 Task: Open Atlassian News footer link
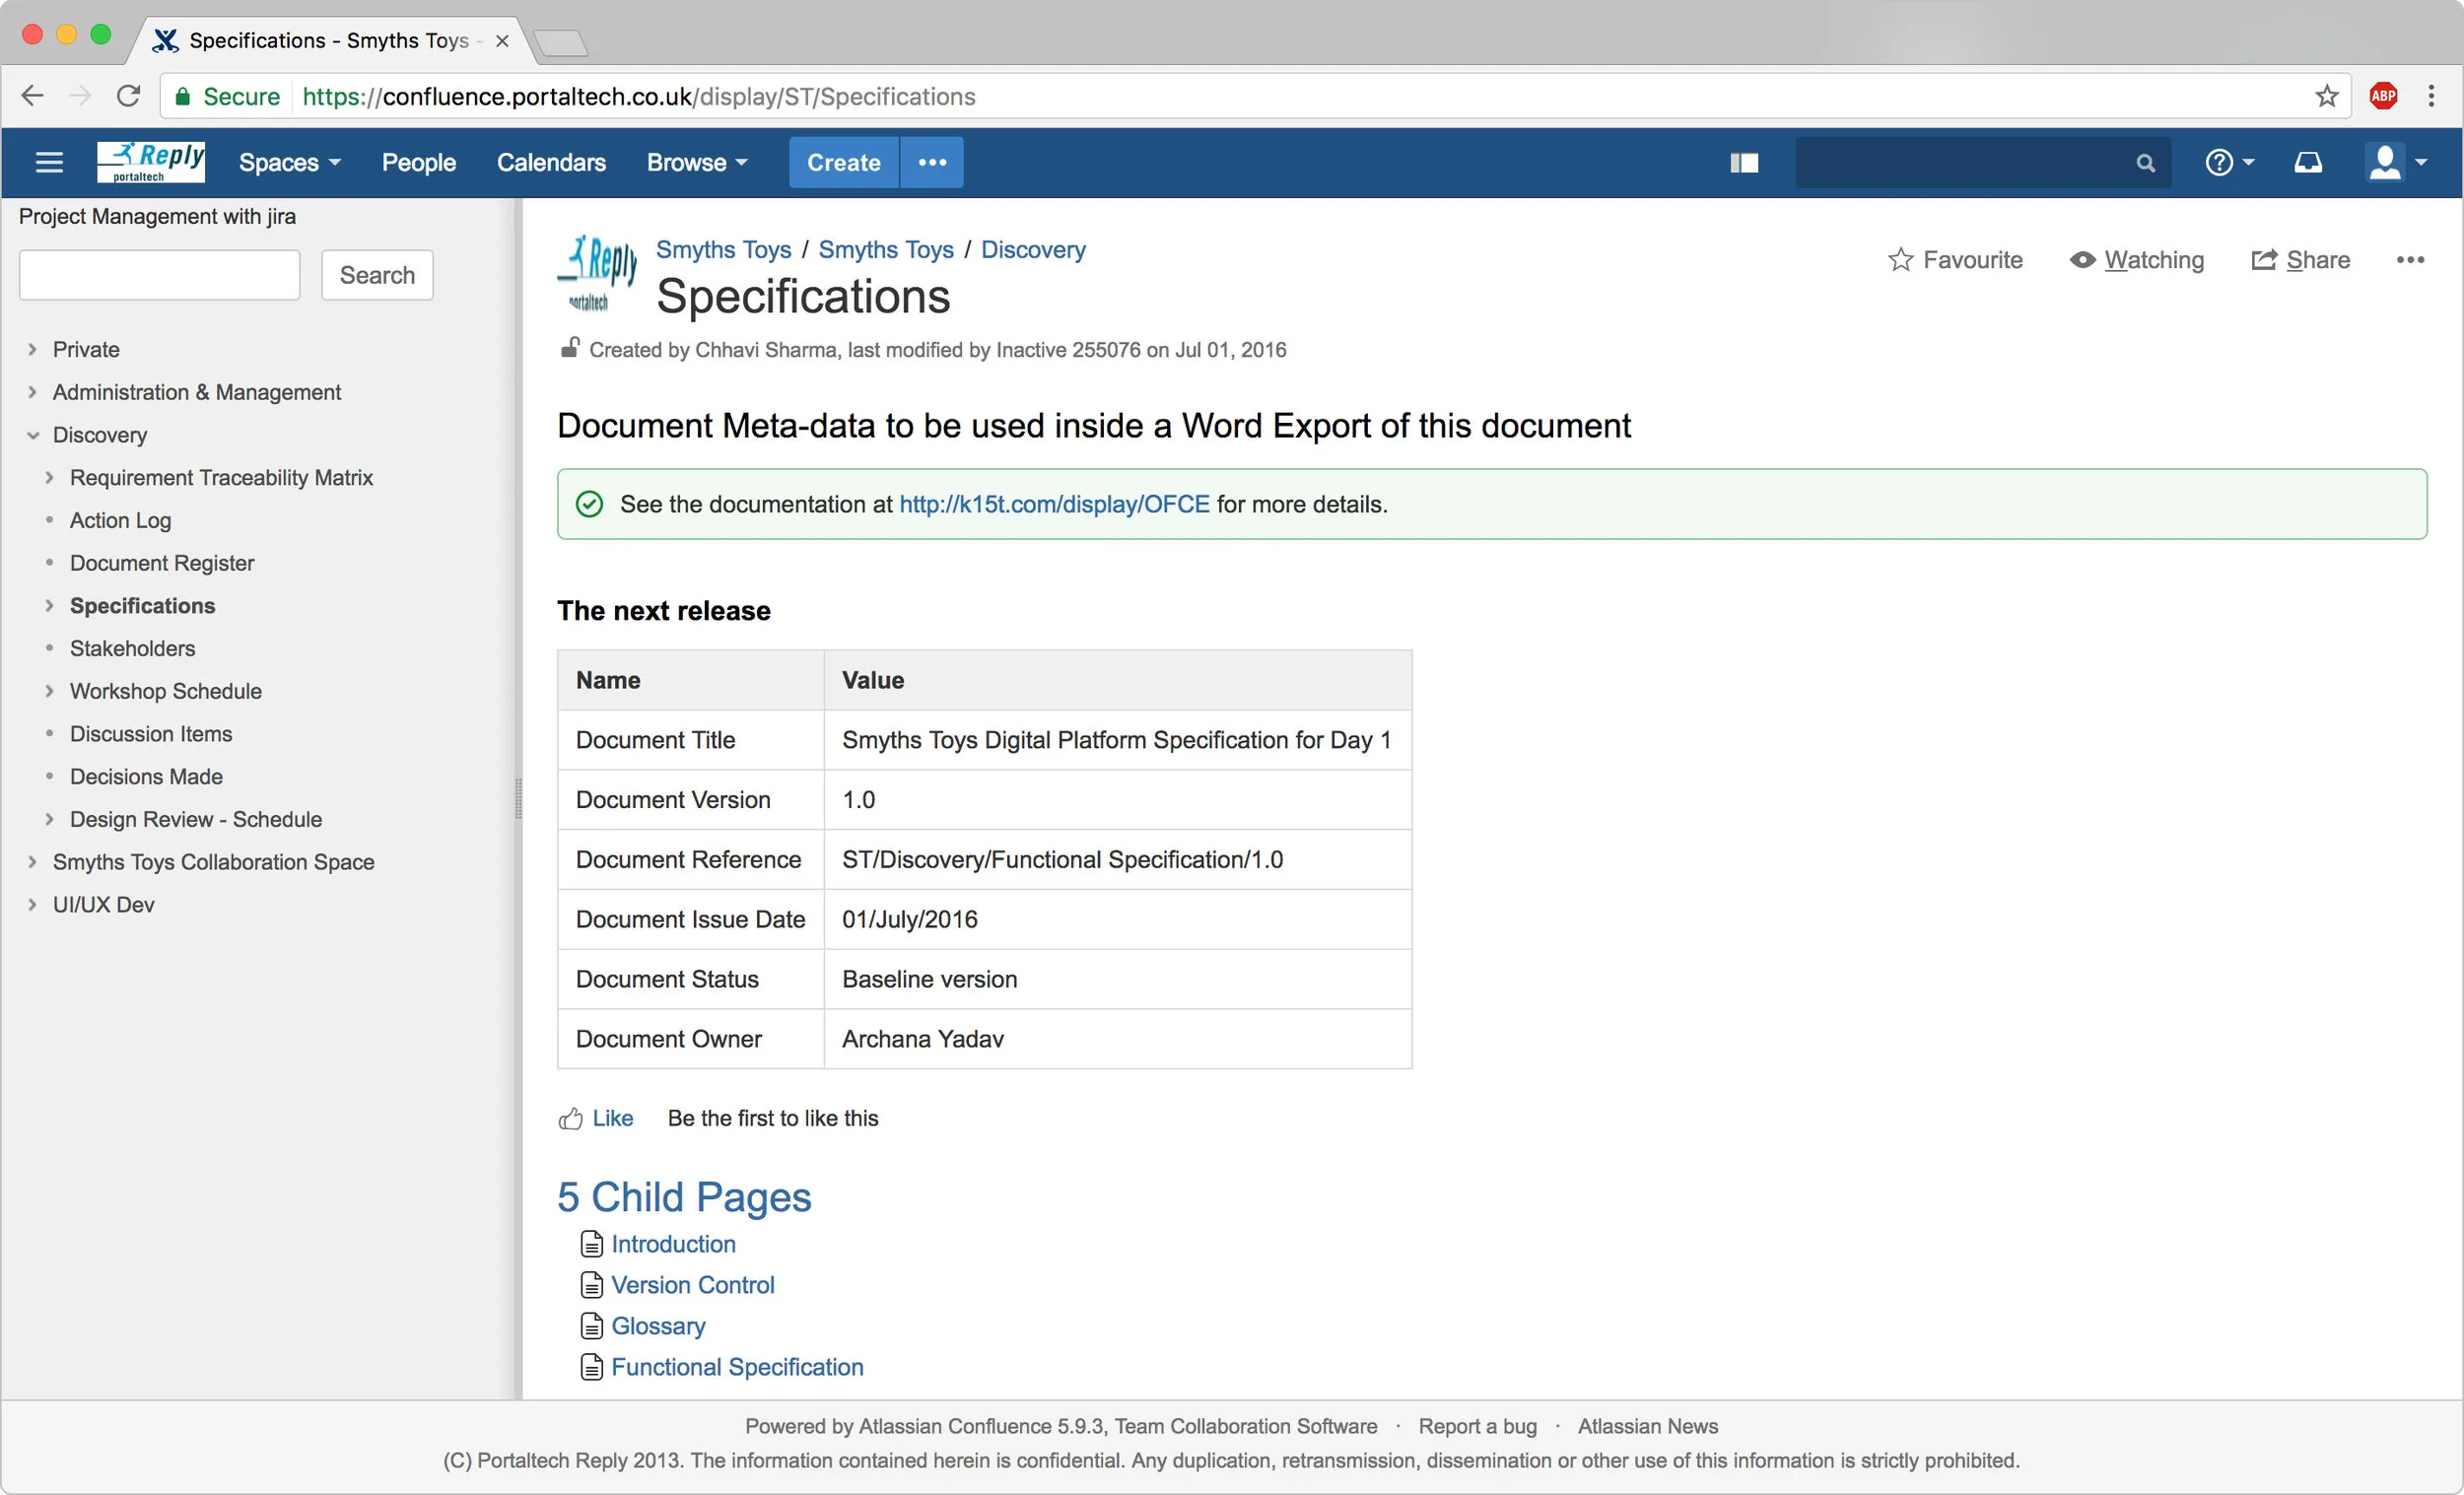[1648, 1426]
